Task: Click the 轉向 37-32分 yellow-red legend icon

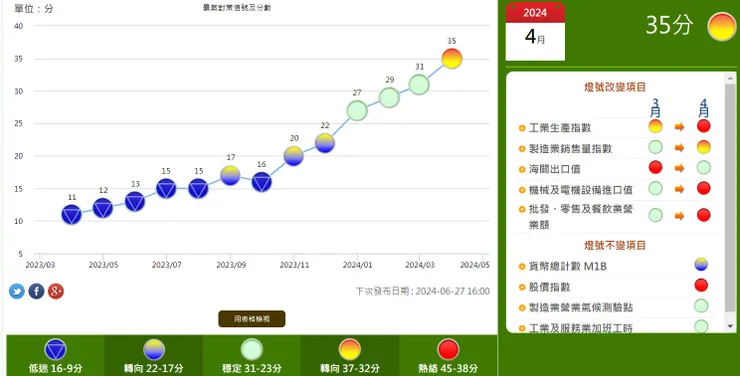Action: coord(350,350)
